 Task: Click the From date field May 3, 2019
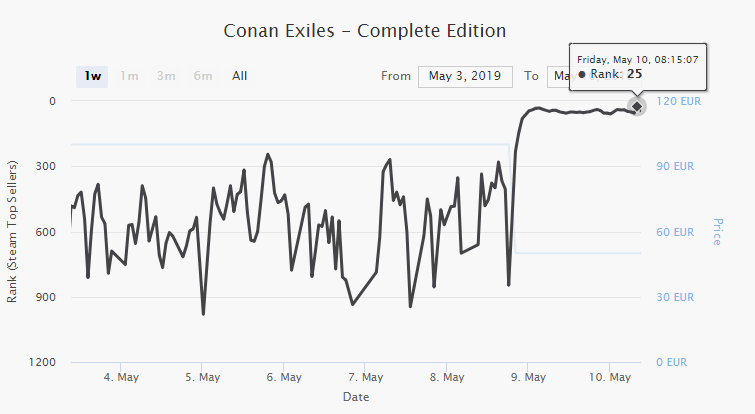click(x=465, y=76)
